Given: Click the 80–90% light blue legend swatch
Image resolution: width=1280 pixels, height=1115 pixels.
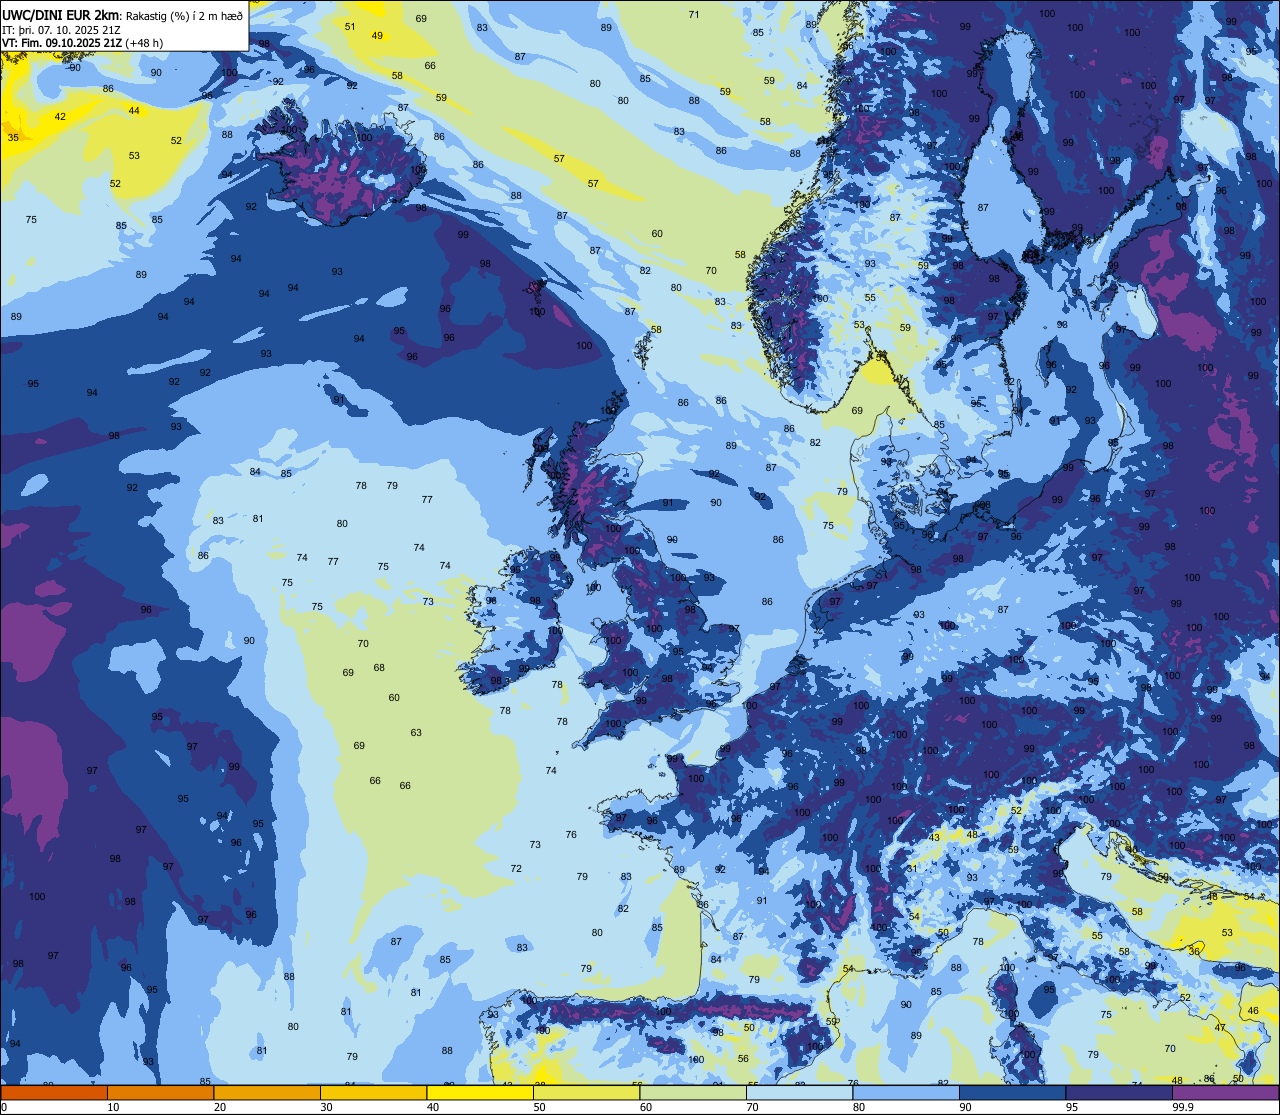Looking at the screenshot, I should click(x=906, y=1093).
